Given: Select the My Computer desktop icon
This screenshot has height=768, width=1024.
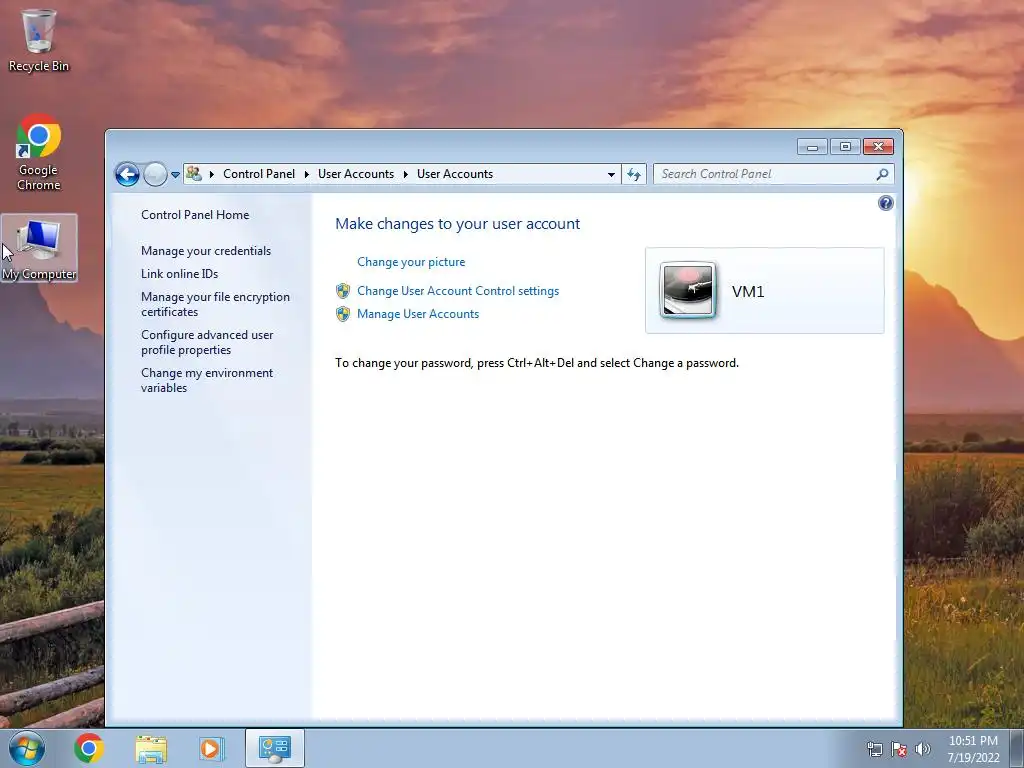Looking at the screenshot, I should point(39,249).
